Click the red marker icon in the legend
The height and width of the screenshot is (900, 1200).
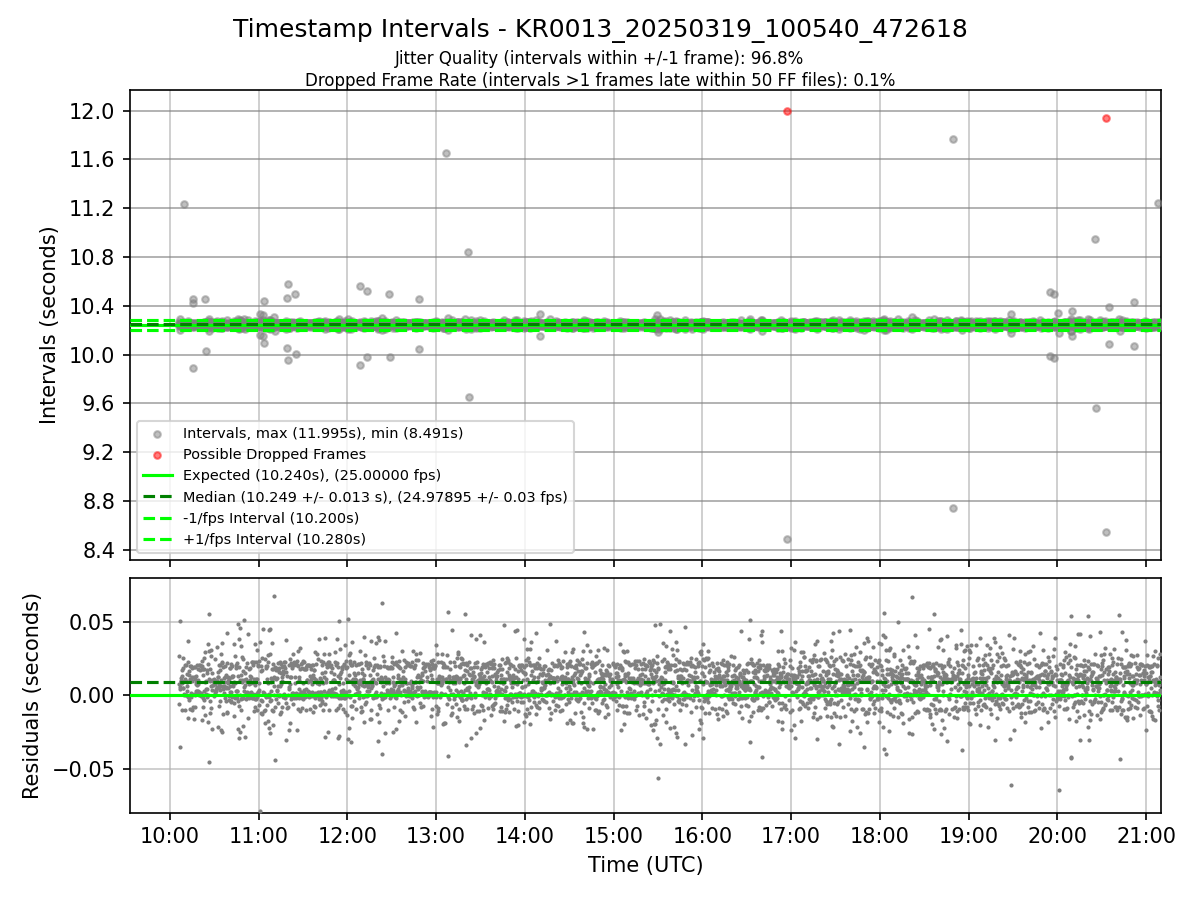tap(158, 454)
